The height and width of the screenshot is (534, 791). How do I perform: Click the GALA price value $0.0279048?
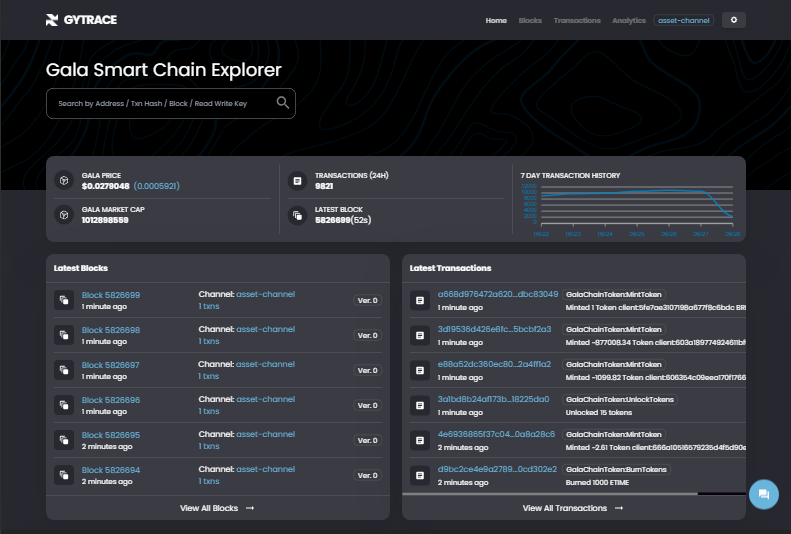pos(105,186)
